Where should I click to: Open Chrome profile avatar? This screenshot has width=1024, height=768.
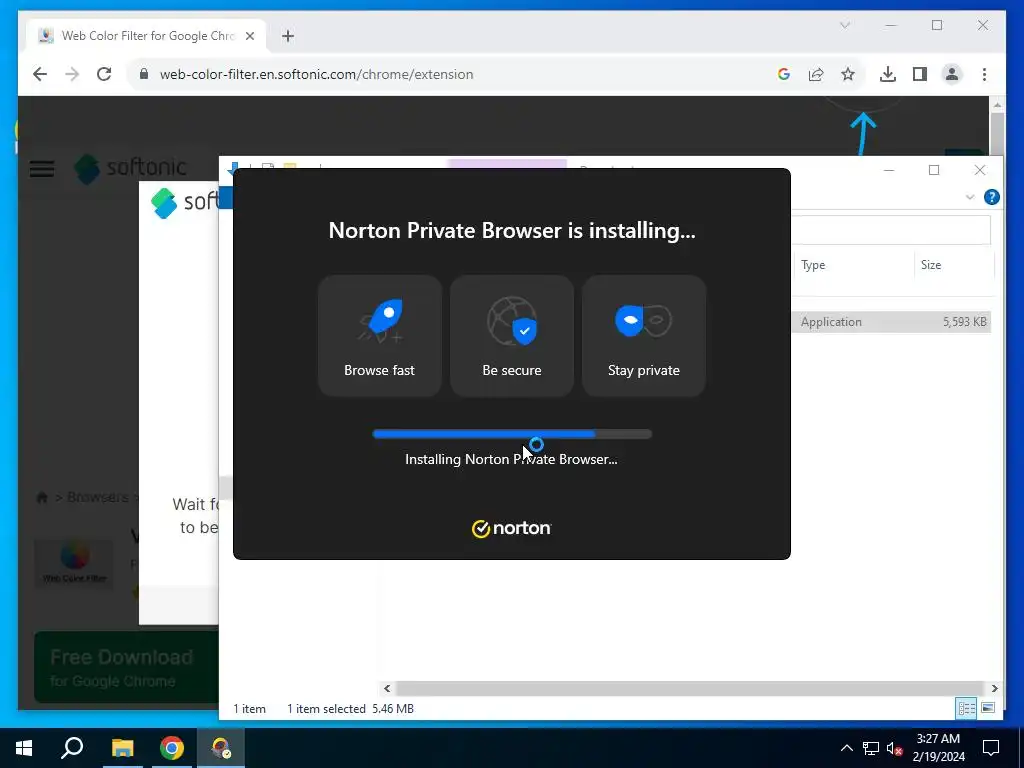click(952, 74)
